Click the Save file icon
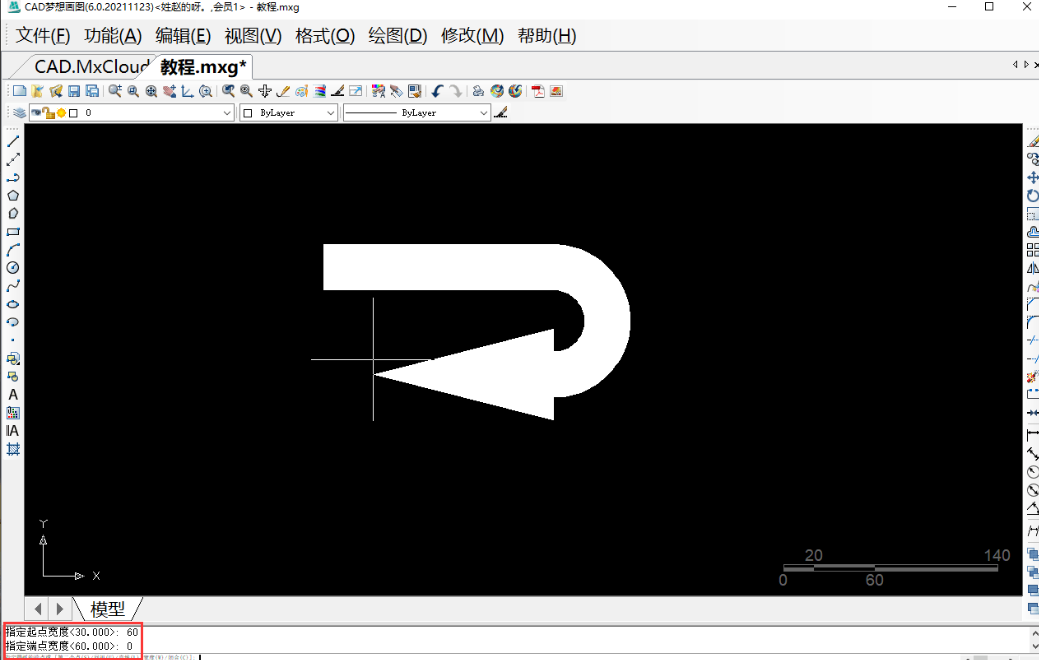 pyautogui.click(x=74, y=91)
